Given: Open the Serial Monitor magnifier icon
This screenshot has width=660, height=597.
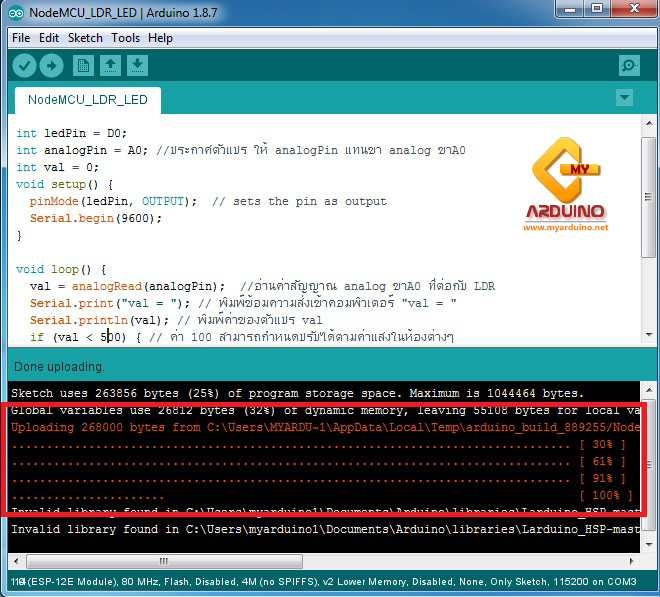Looking at the screenshot, I should [x=629, y=66].
